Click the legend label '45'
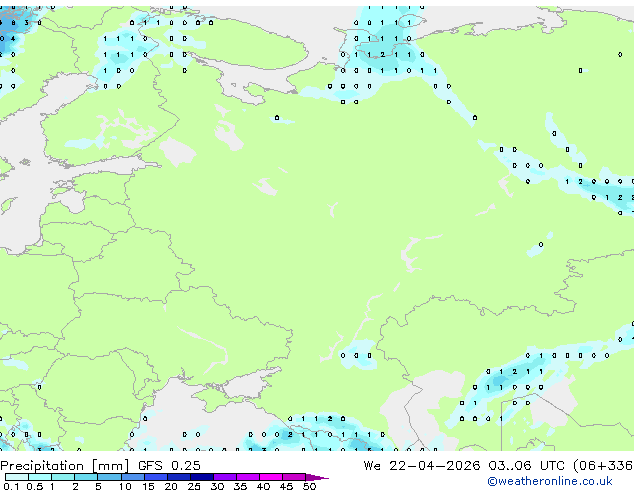This screenshot has height=490, width=634. [x=286, y=486]
